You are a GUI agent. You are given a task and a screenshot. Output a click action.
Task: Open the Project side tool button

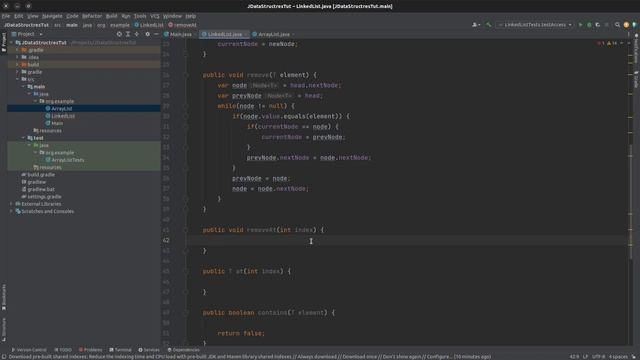tap(4, 42)
